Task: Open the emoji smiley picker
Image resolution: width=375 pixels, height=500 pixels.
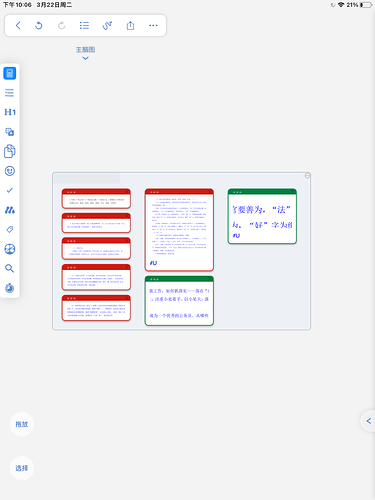Action: point(10,171)
